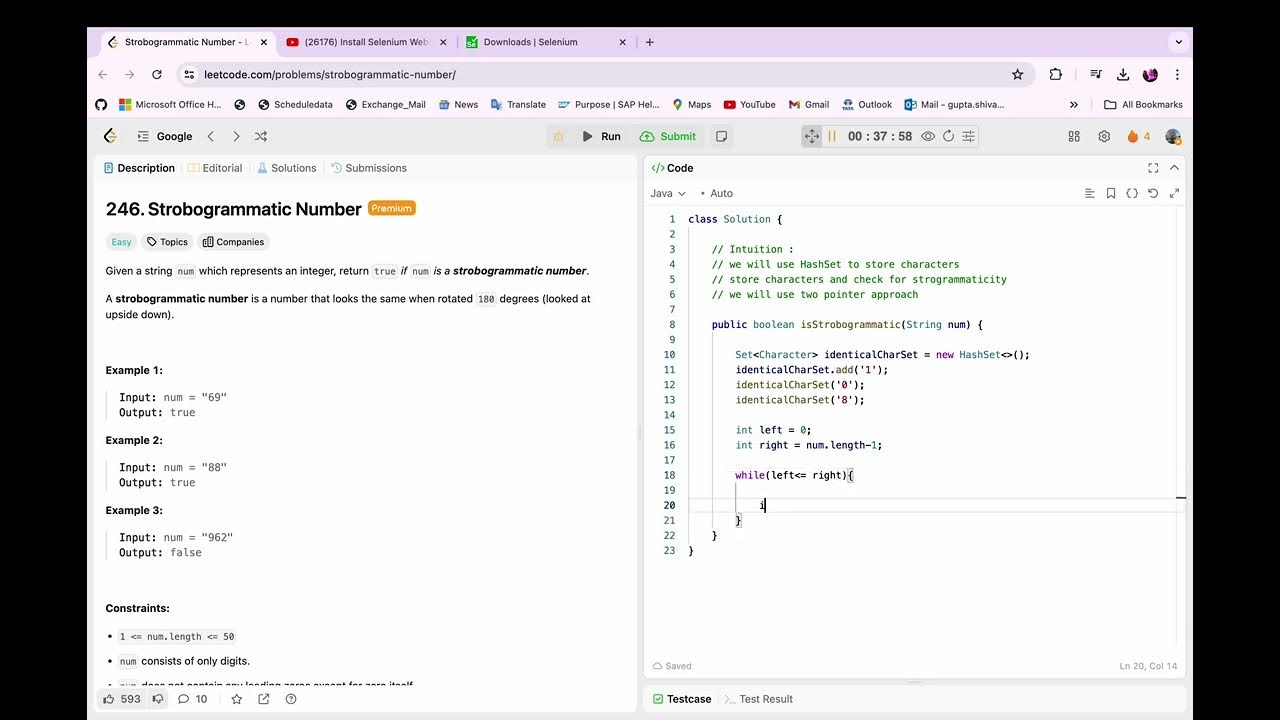Viewport: 1280px width, 720px height.
Task: Bookmark the code with the bookmark icon
Action: tap(1111, 193)
